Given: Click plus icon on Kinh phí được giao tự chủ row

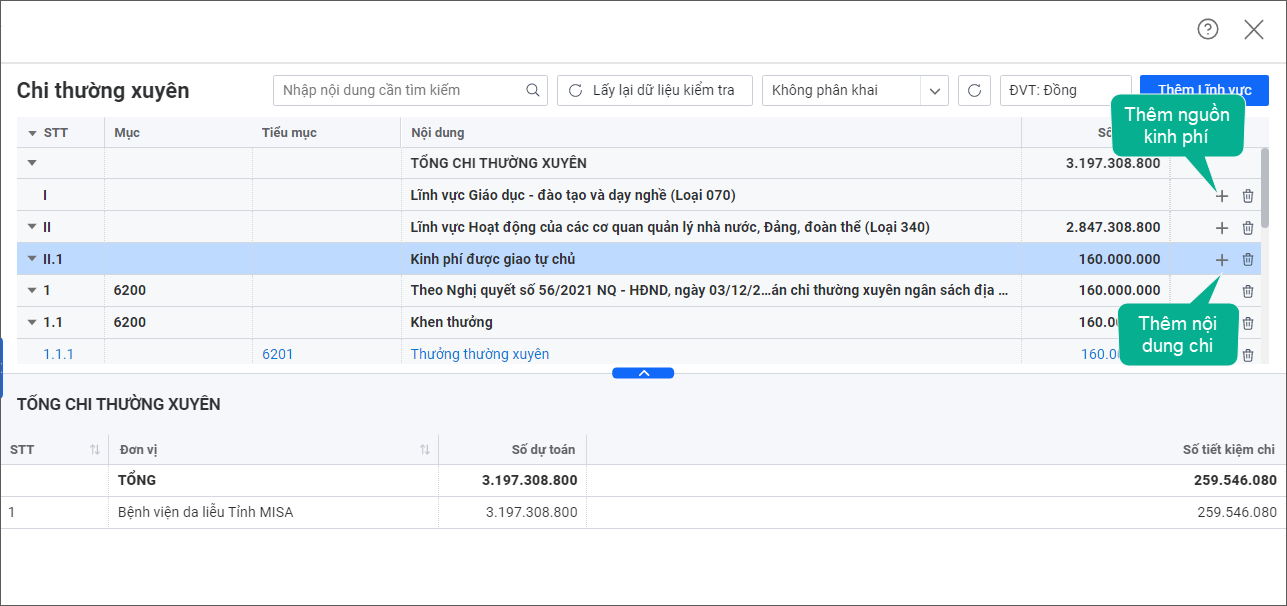Looking at the screenshot, I should (1221, 260).
